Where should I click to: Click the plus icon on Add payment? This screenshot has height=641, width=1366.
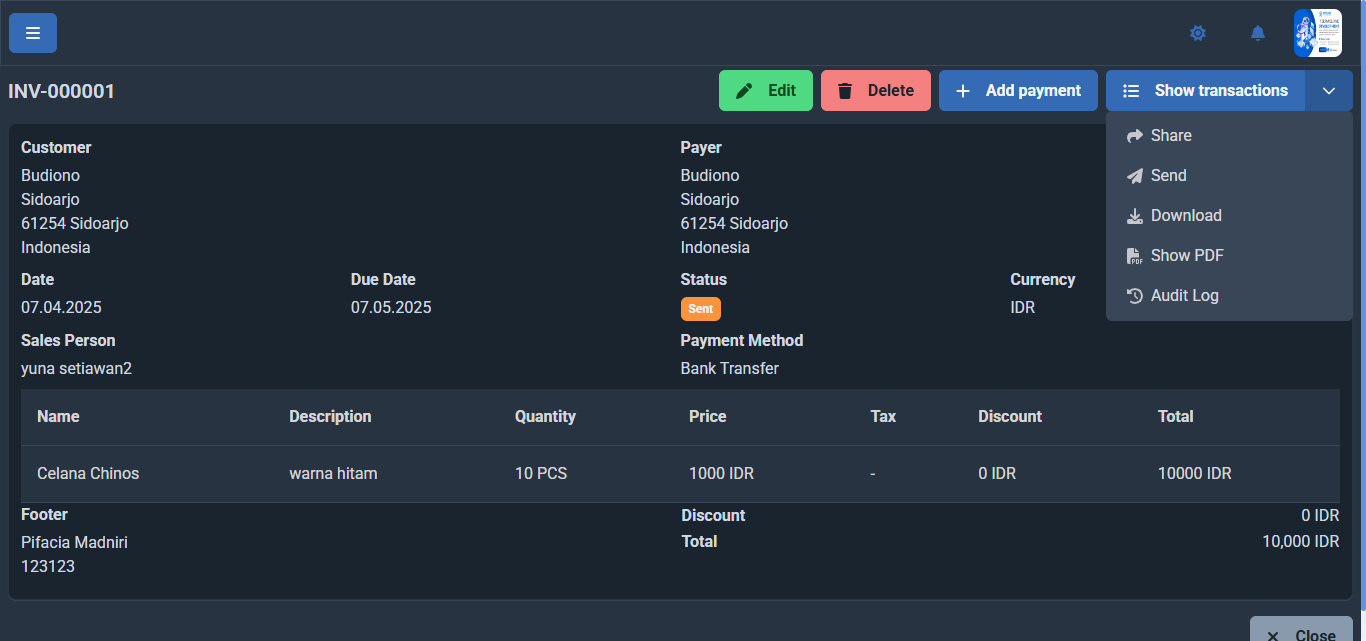963,91
